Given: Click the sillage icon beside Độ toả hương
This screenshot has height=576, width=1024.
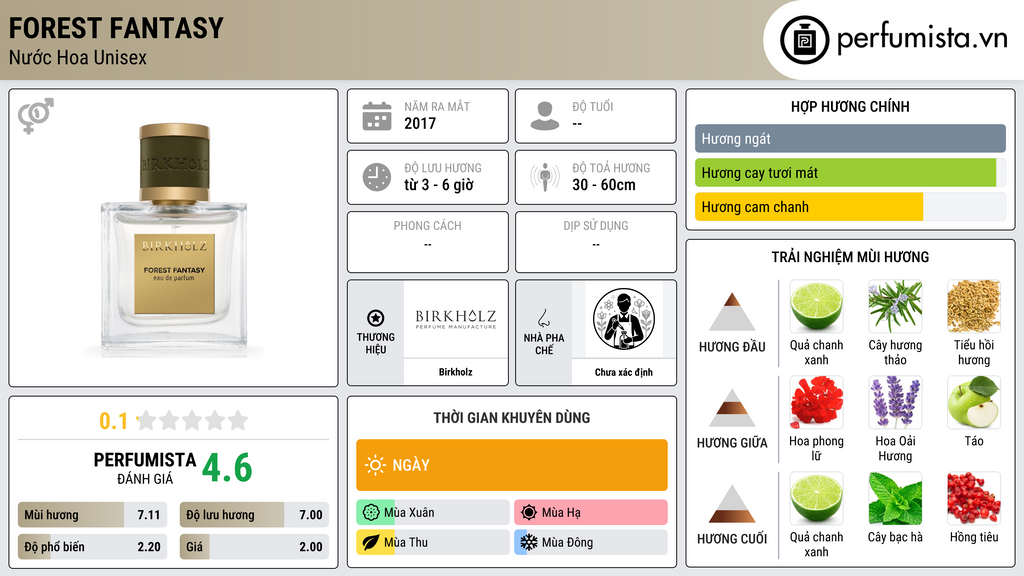Looking at the screenshot, I should pos(545,177).
